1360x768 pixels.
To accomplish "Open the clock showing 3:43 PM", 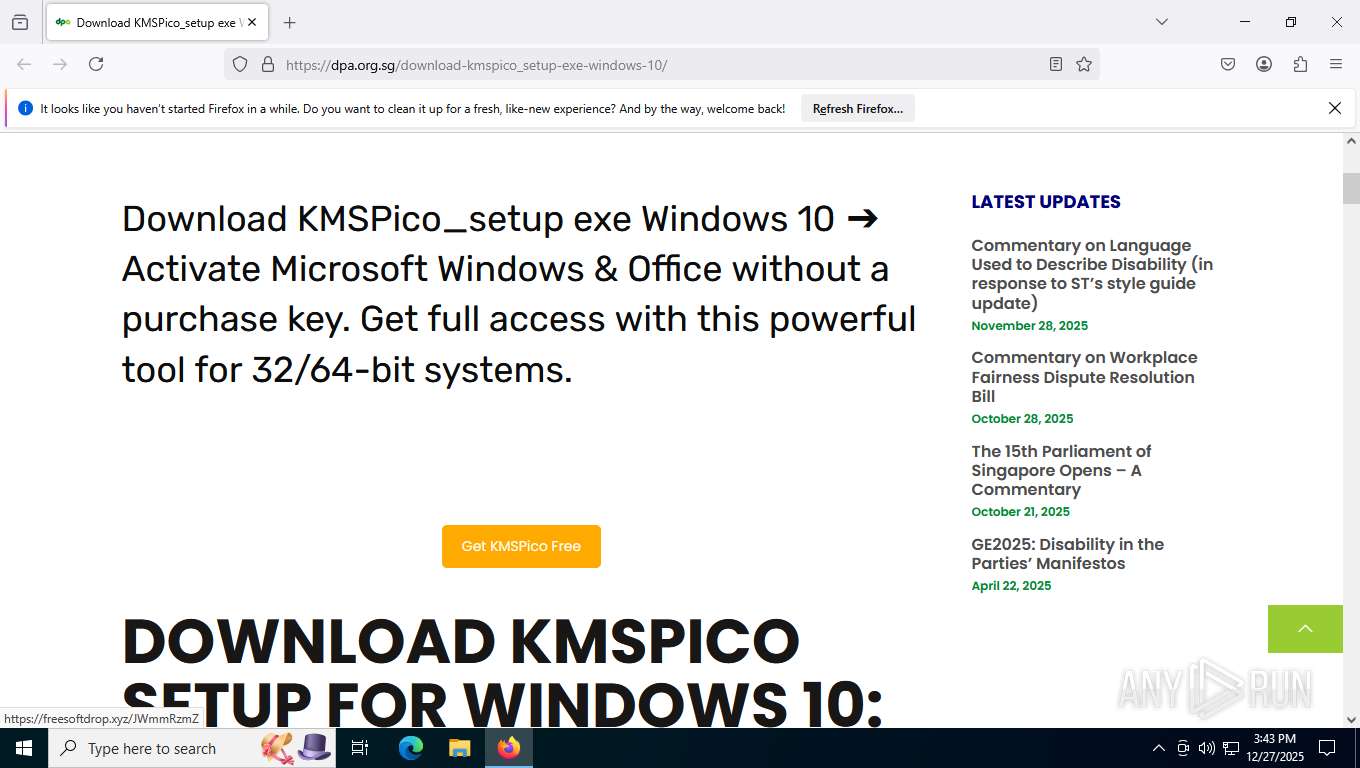I will pos(1273,748).
